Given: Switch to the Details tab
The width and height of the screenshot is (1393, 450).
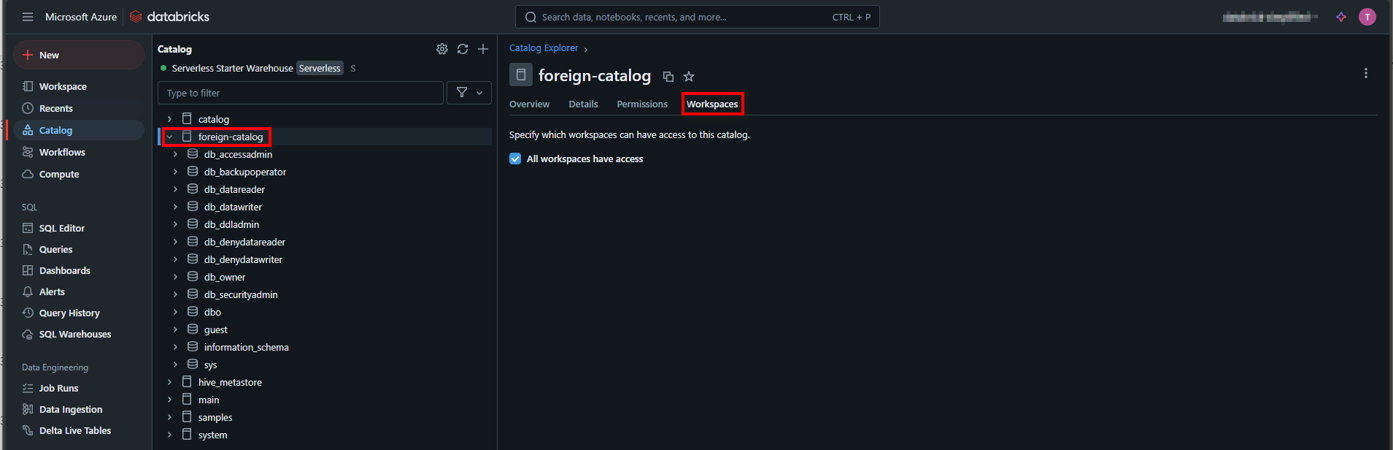Looking at the screenshot, I should point(583,104).
